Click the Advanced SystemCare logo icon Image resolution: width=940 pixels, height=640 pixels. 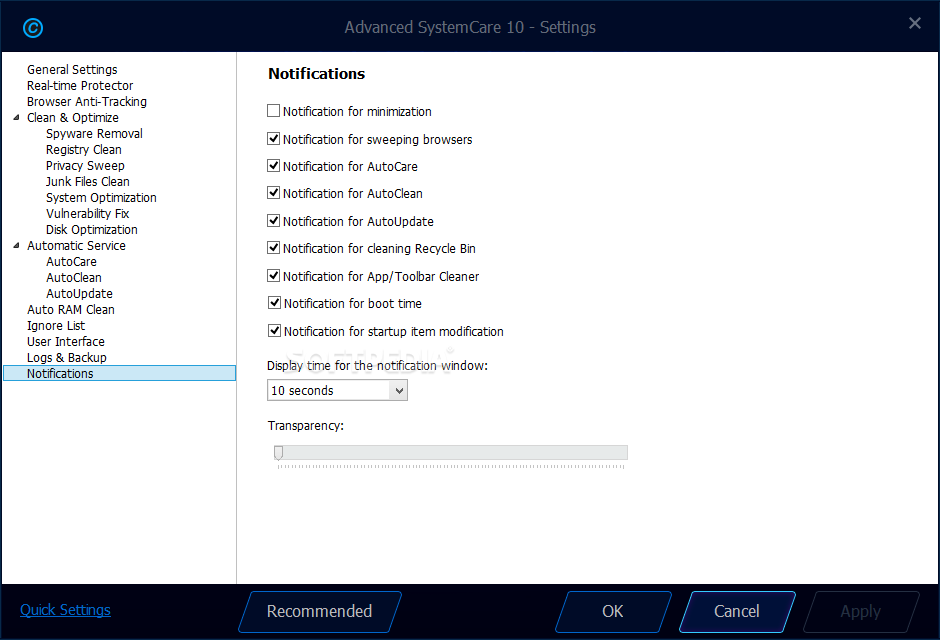pos(33,28)
